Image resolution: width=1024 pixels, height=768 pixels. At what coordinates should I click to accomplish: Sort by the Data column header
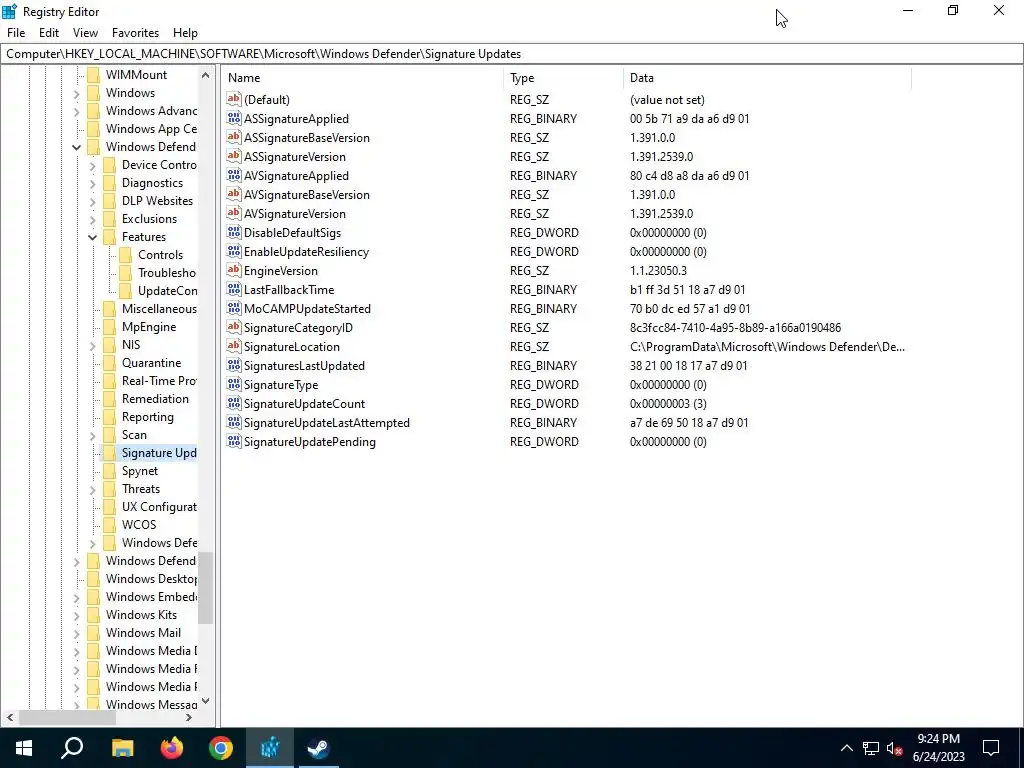(767, 78)
